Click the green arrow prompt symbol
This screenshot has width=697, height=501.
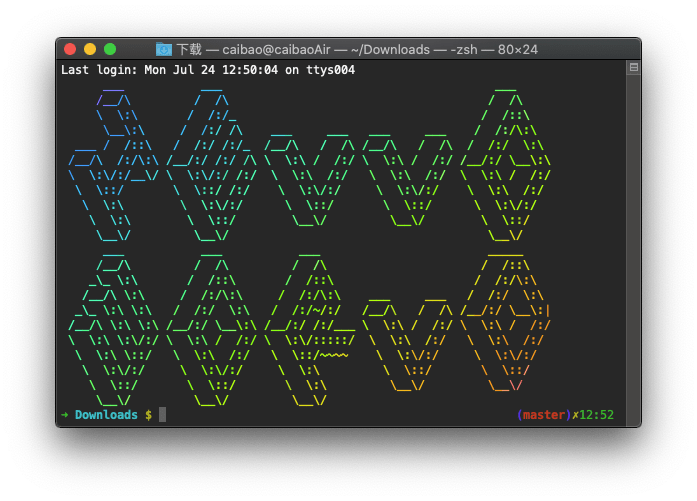pos(64,415)
